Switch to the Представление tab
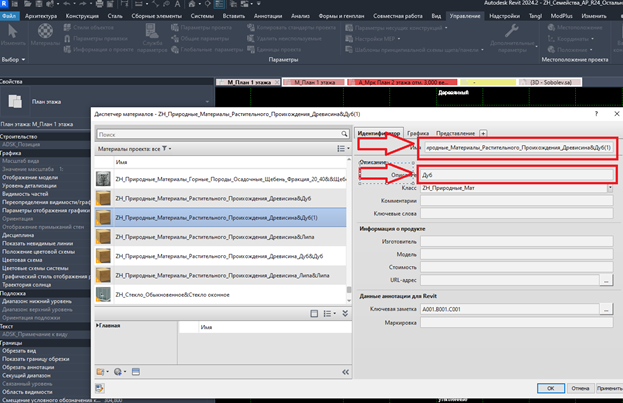Screen dimensions: 623x403 [x=455, y=133]
